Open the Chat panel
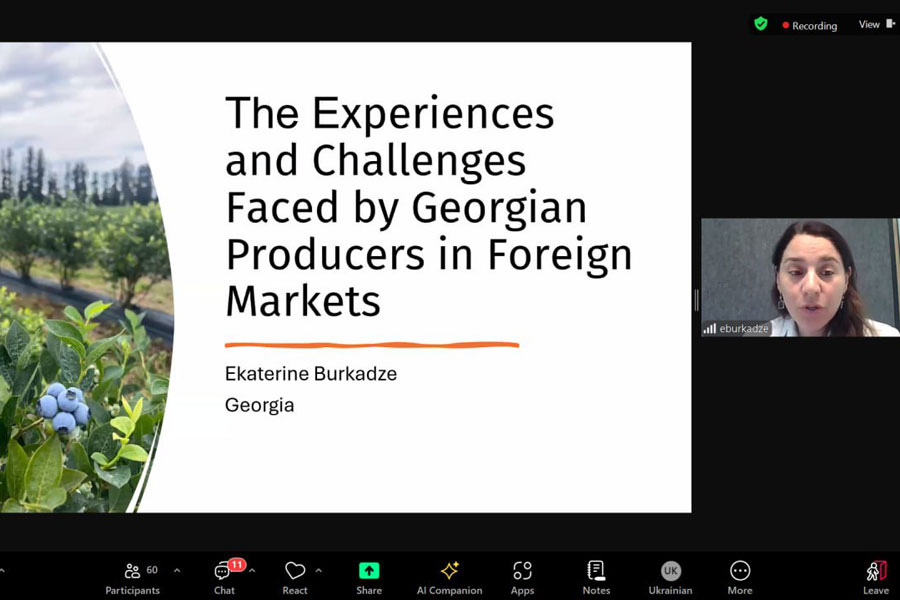The image size is (900, 600). [224, 576]
